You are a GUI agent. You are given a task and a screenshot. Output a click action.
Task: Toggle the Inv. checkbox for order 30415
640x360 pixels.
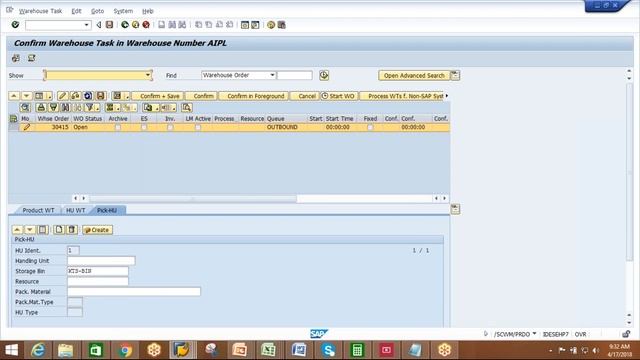(x=170, y=127)
